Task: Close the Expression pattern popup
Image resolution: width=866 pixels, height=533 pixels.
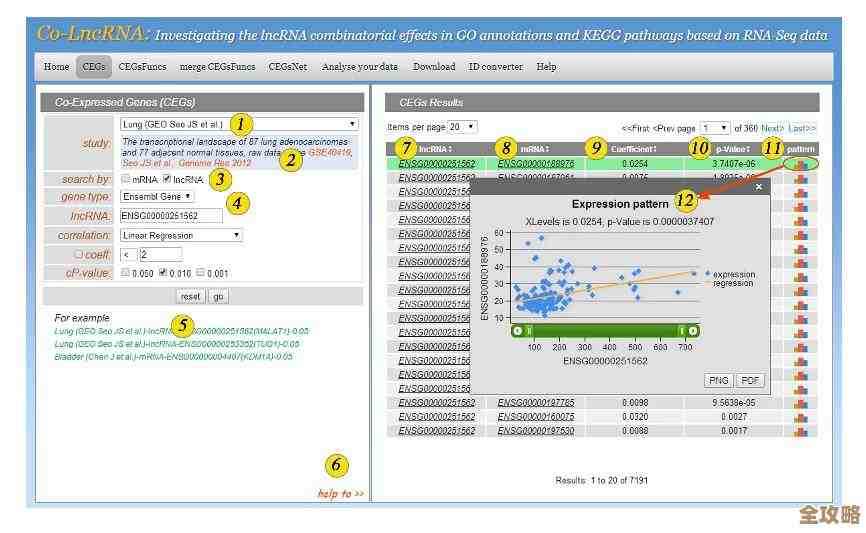Action: click(758, 187)
